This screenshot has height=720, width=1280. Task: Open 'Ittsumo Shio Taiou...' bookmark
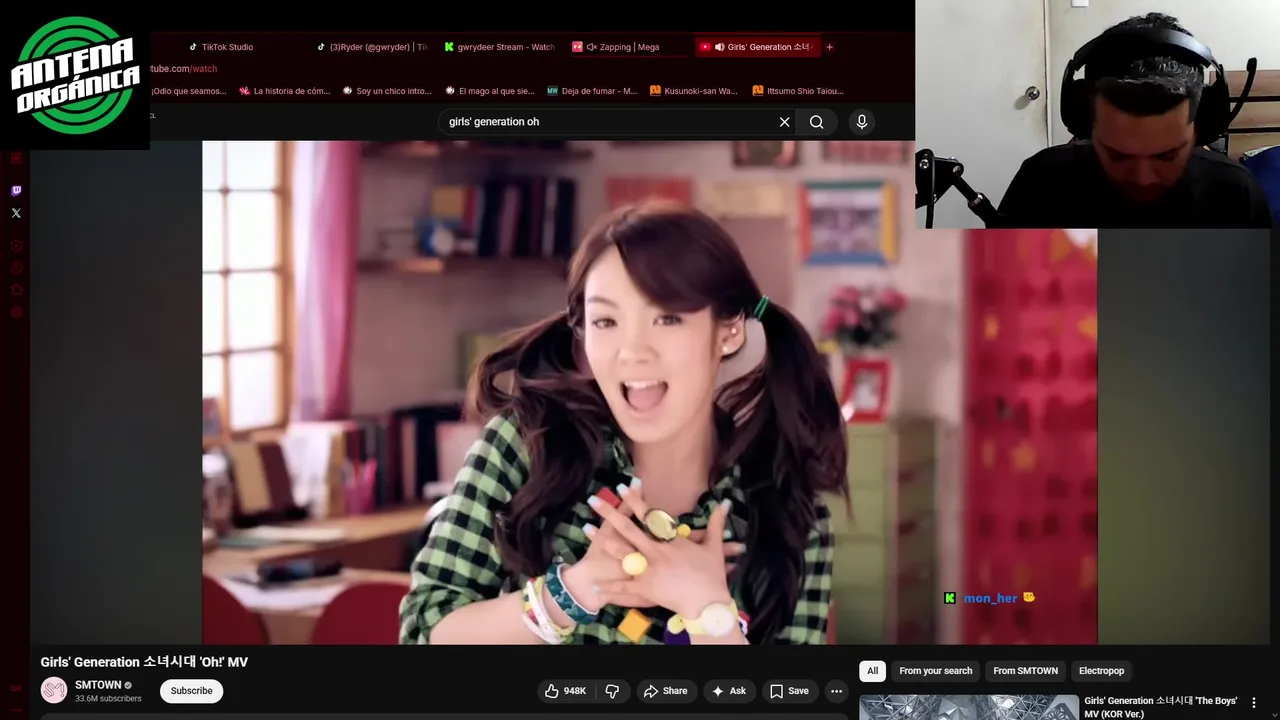click(x=797, y=91)
